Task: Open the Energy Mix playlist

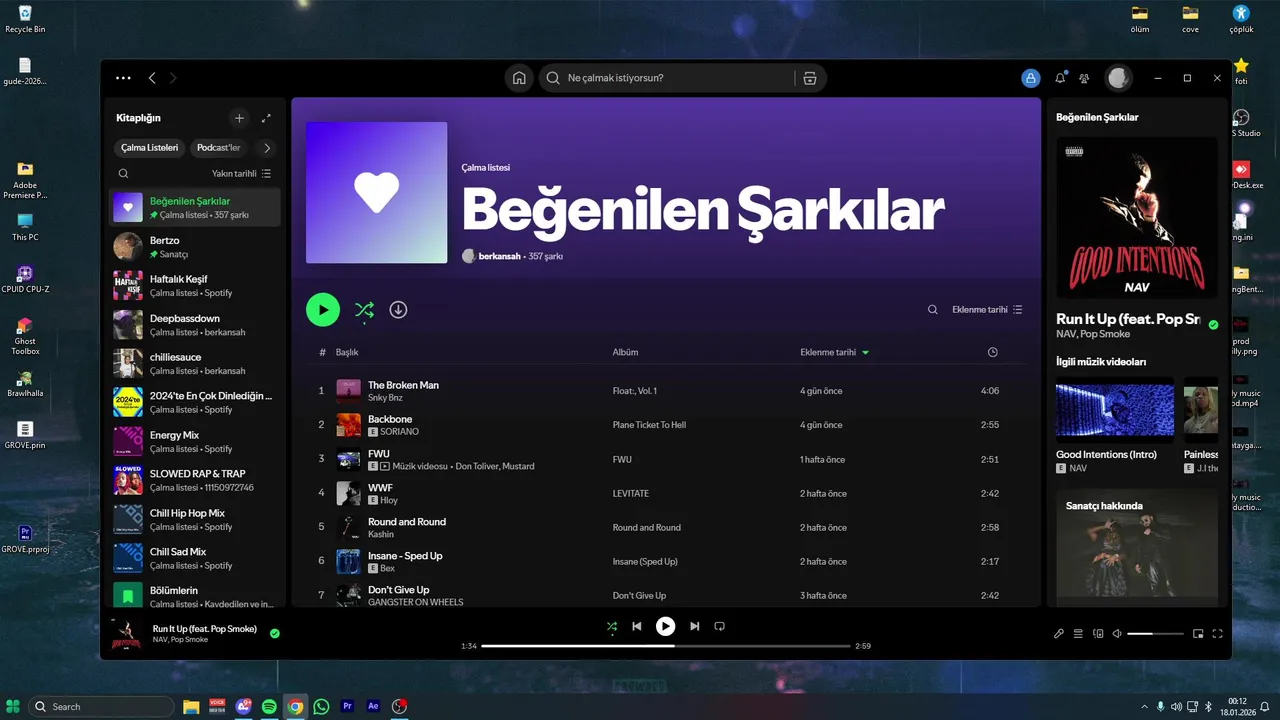Action: tap(195, 442)
